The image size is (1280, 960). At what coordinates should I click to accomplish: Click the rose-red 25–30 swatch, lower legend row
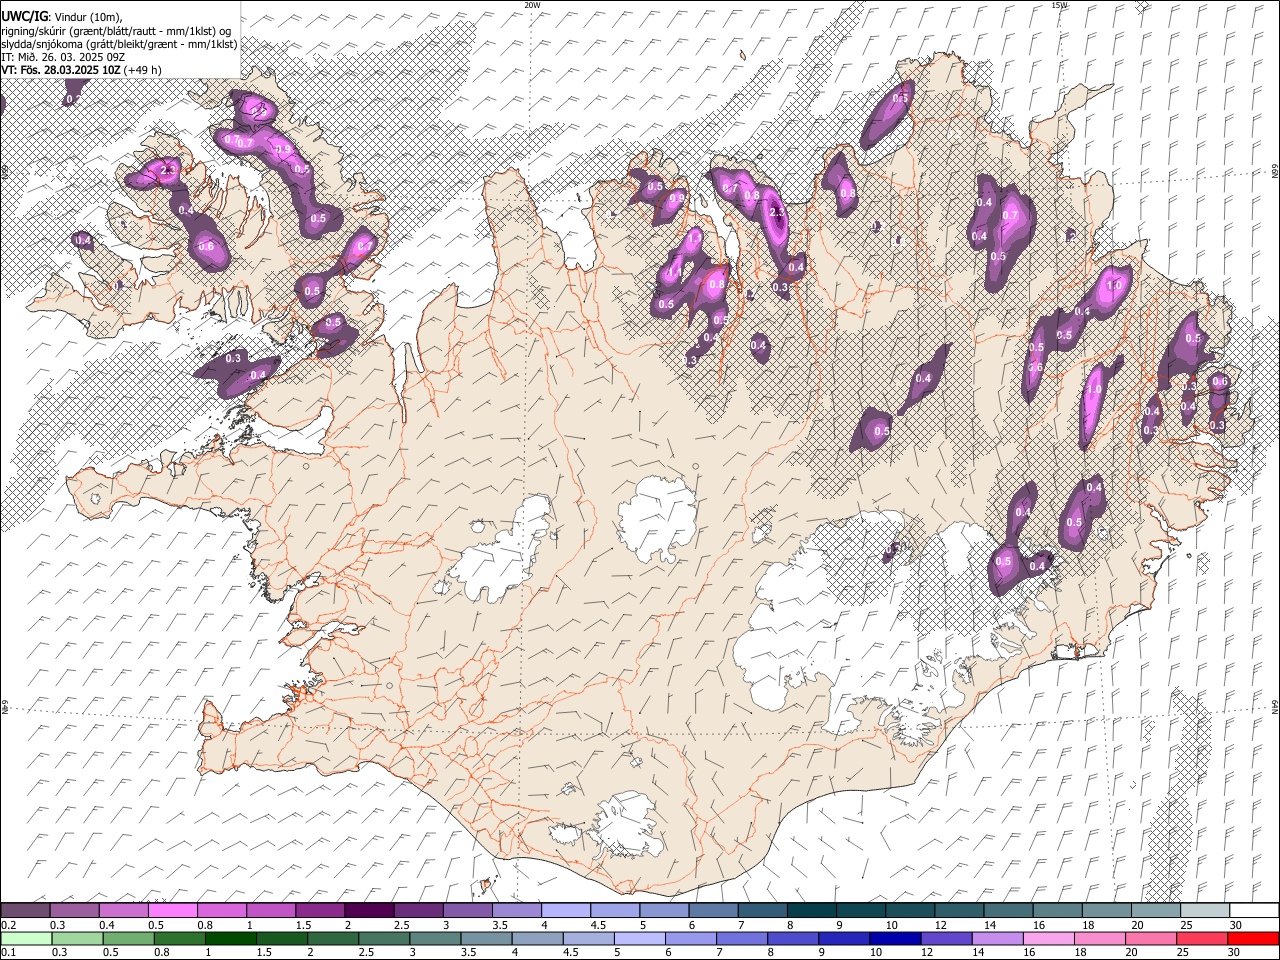click(1201, 939)
